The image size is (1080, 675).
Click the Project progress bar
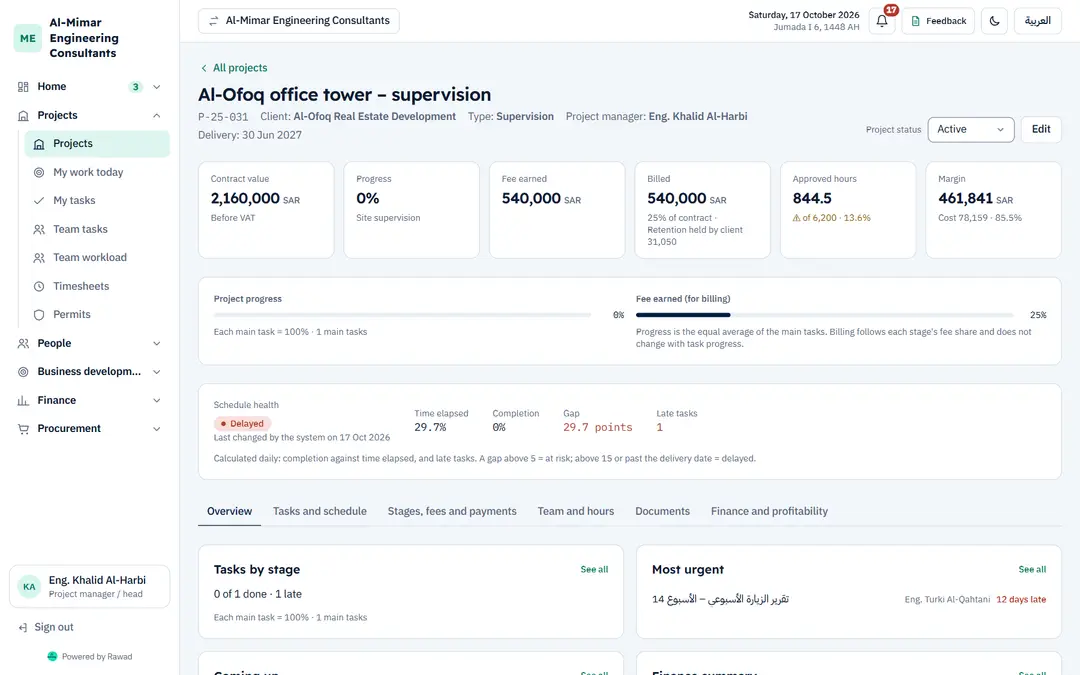[402, 315]
